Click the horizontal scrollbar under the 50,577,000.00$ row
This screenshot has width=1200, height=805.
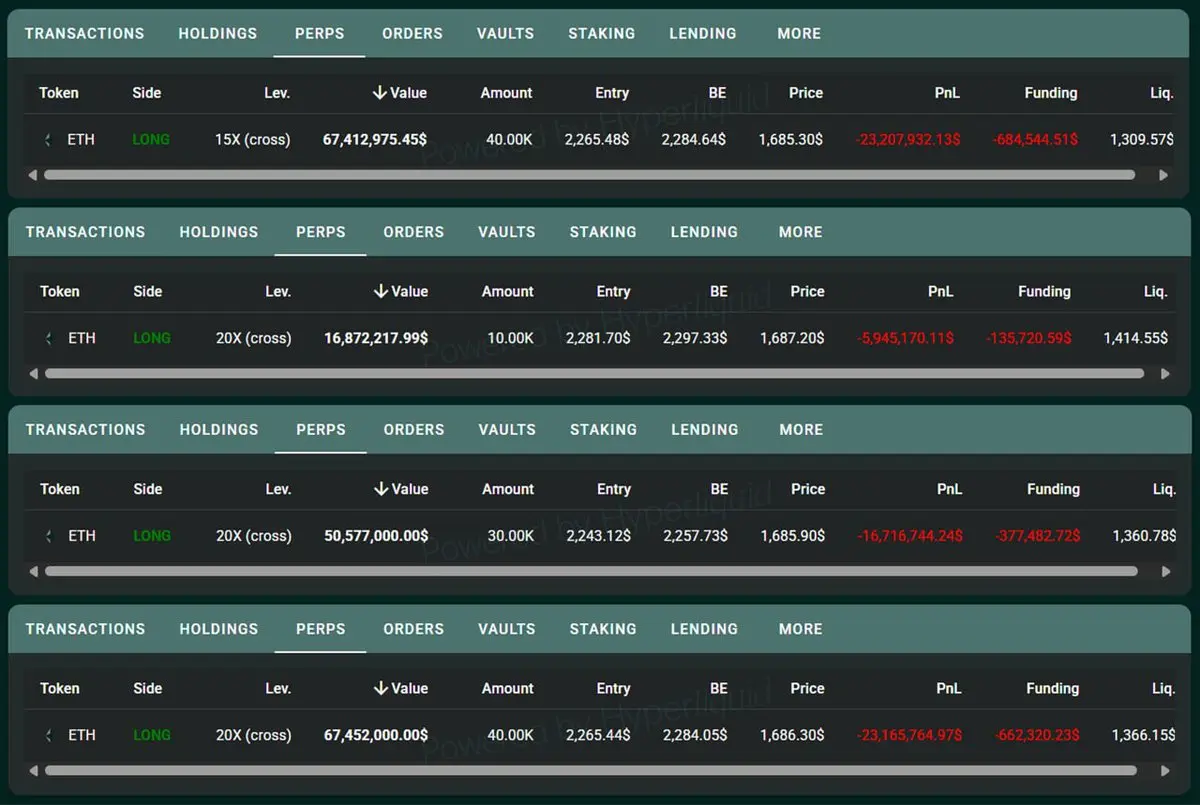pyautogui.click(x=591, y=572)
